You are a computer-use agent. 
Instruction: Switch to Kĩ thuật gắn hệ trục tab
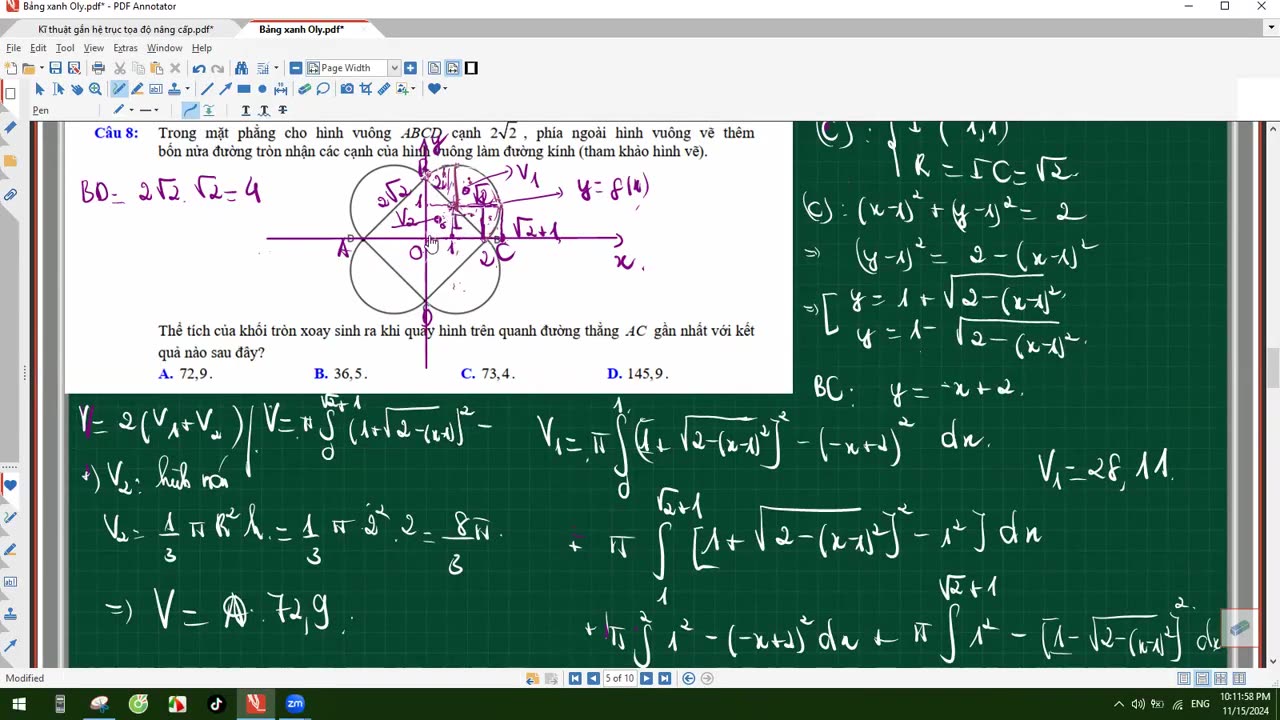coord(125,30)
